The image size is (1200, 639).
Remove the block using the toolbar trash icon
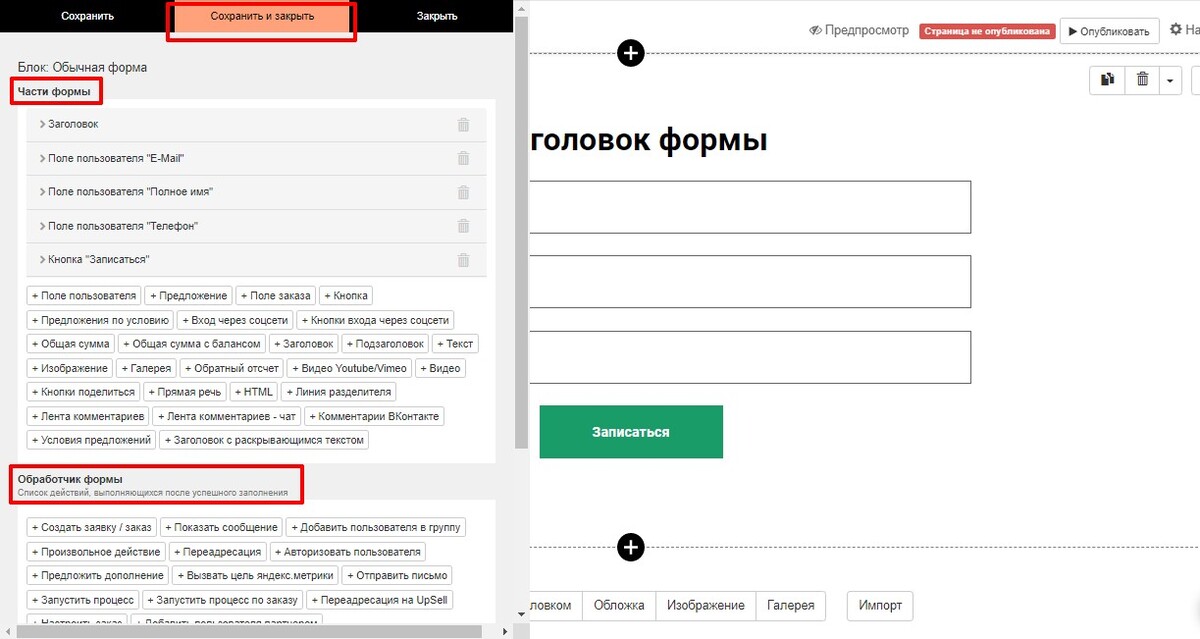point(1142,80)
